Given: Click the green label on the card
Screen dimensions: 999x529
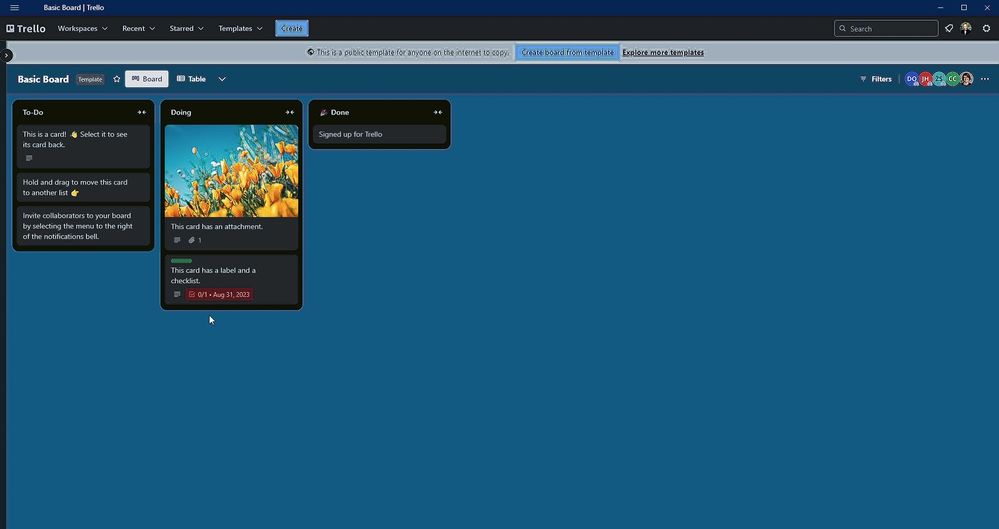Looking at the screenshot, I should [x=181, y=261].
